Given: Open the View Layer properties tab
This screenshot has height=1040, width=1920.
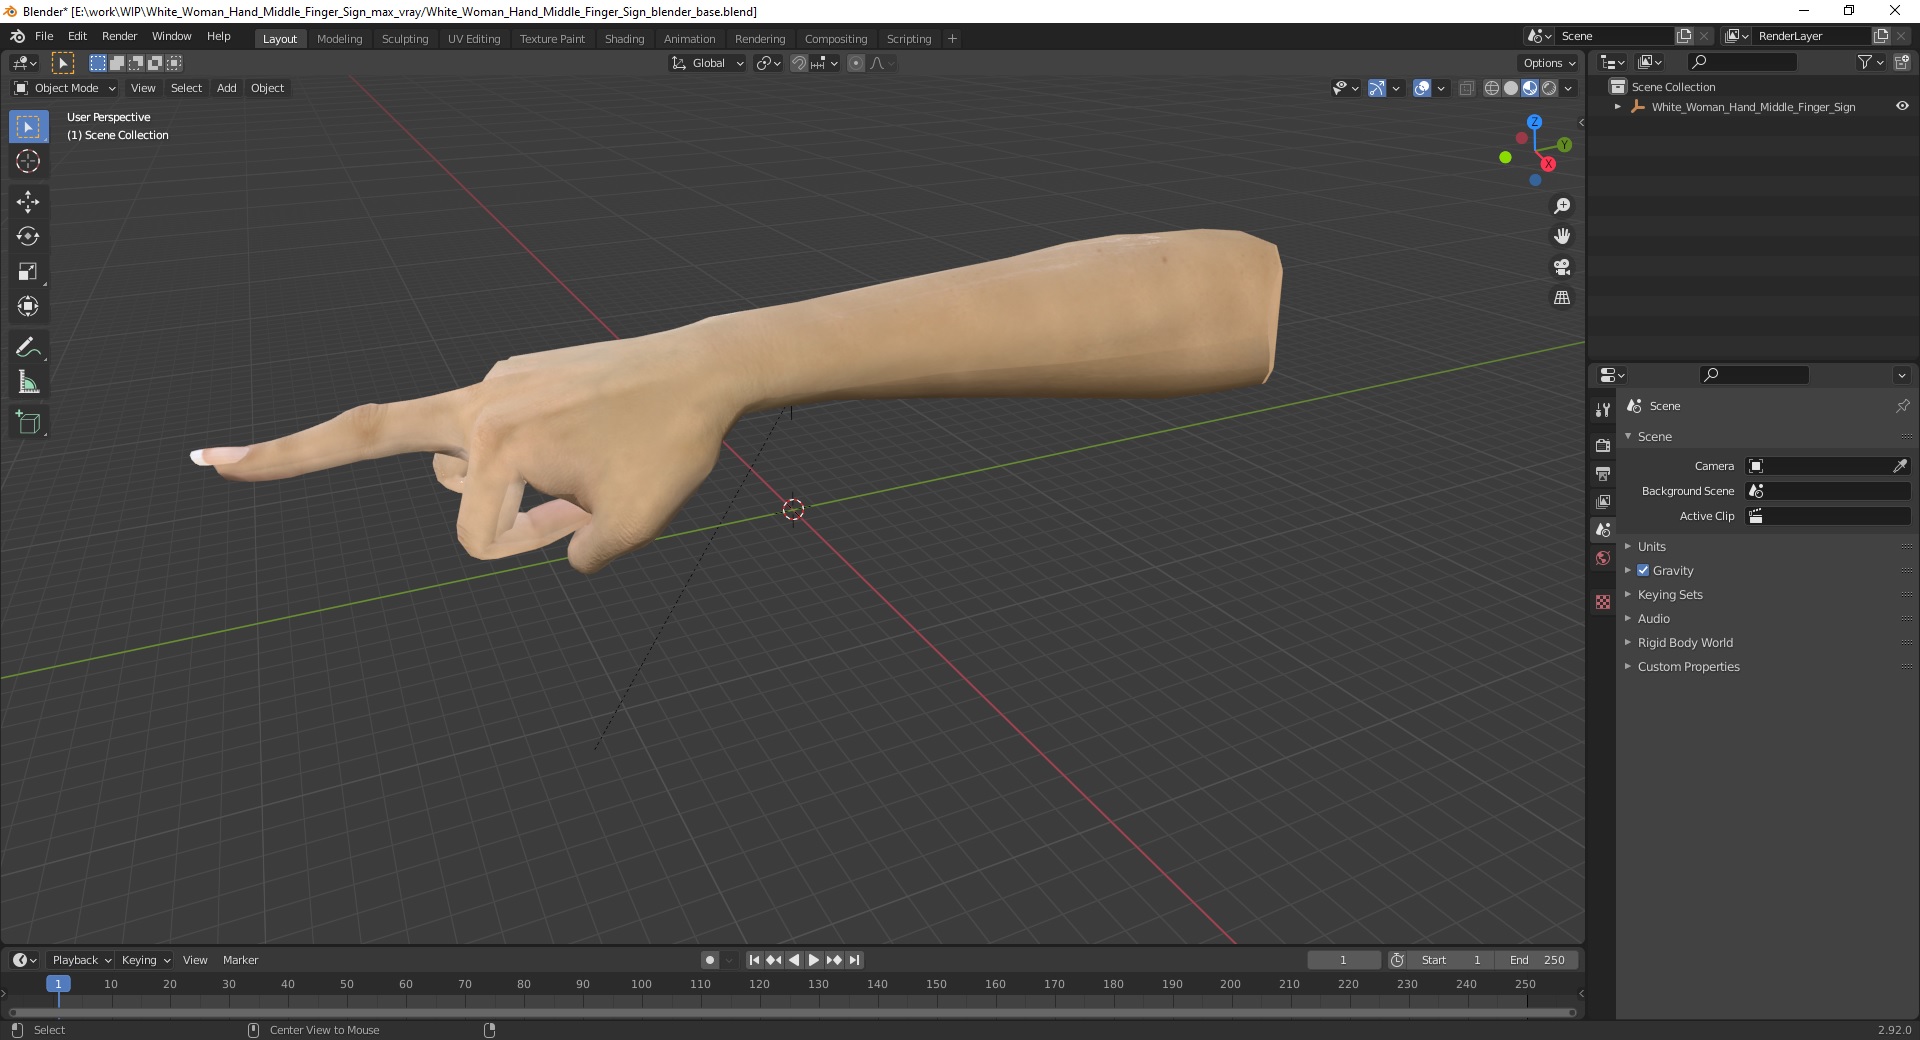Looking at the screenshot, I should point(1603,501).
